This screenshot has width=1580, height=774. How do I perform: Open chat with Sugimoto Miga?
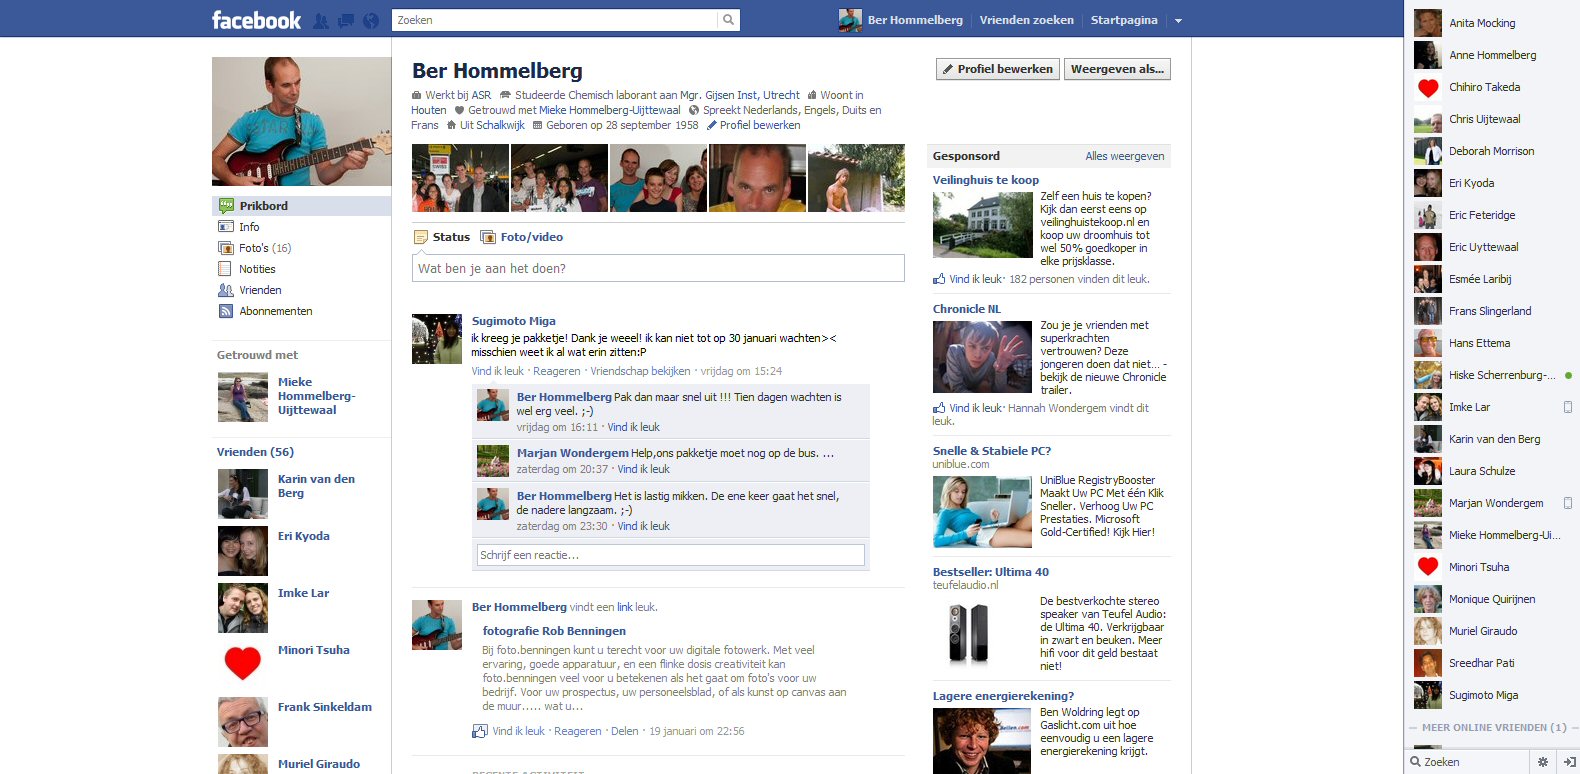pyautogui.click(x=1492, y=695)
